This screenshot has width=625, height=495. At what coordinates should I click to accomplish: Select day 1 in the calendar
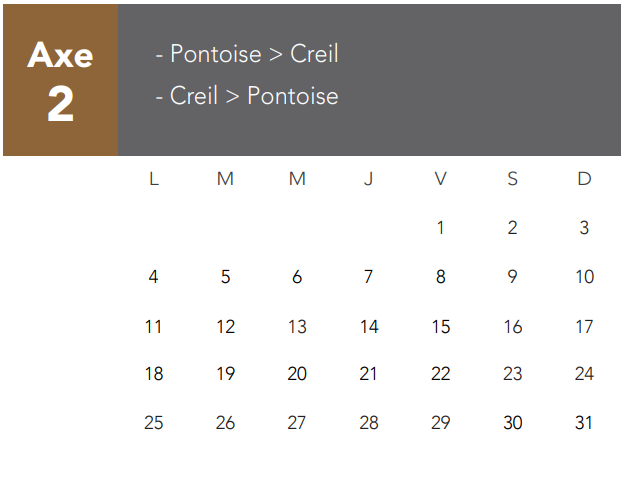click(x=440, y=228)
